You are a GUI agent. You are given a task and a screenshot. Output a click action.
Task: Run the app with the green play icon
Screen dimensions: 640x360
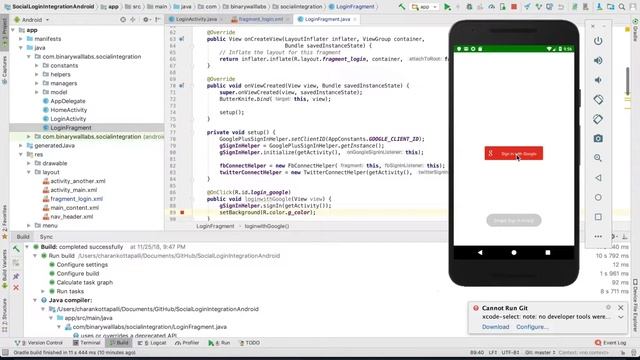[x=448, y=7]
